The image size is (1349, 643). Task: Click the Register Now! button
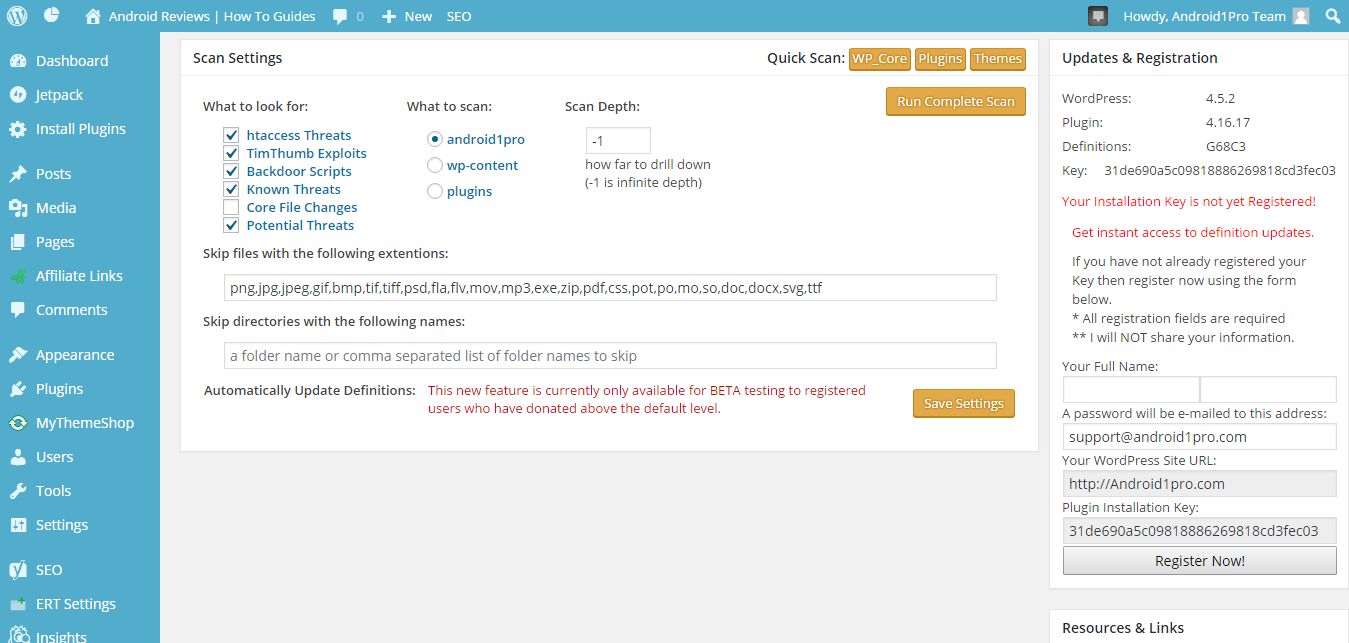[1200, 561]
